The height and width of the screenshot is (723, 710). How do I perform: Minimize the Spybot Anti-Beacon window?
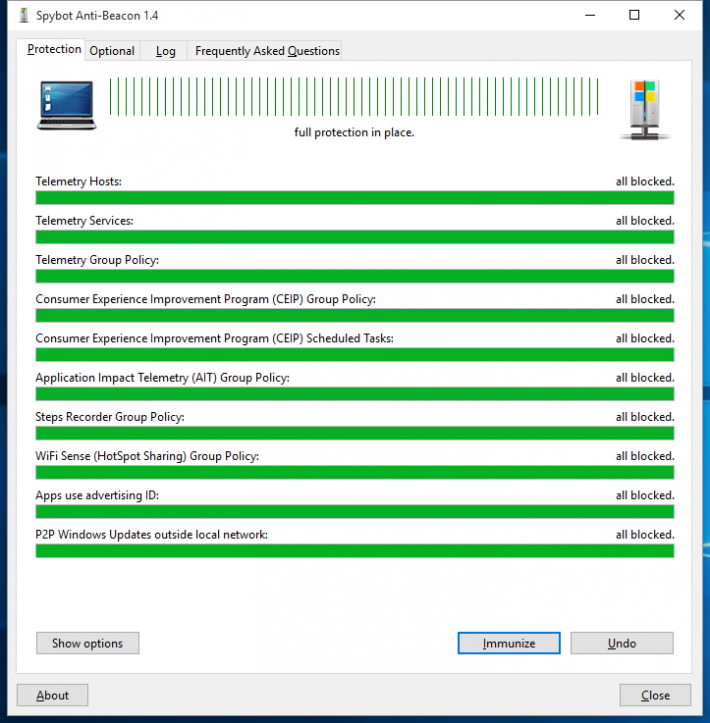590,15
